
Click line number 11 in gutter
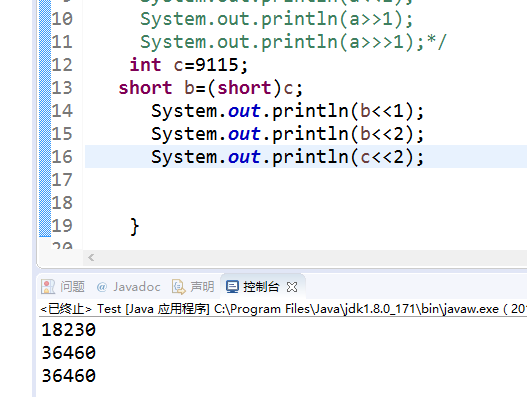click(x=62, y=42)
